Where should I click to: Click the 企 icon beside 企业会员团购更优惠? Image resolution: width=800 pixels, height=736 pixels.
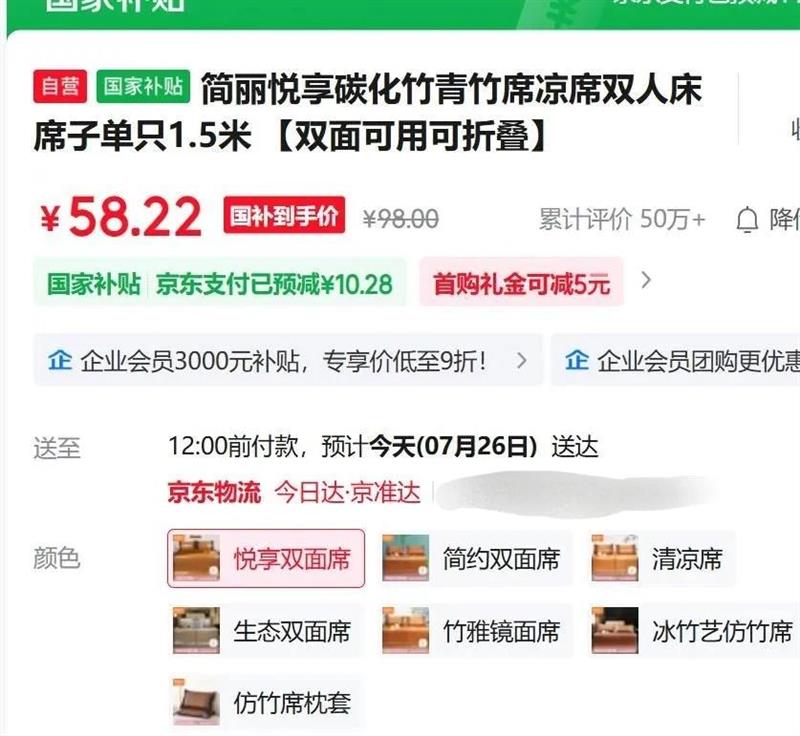click(577, 360)
